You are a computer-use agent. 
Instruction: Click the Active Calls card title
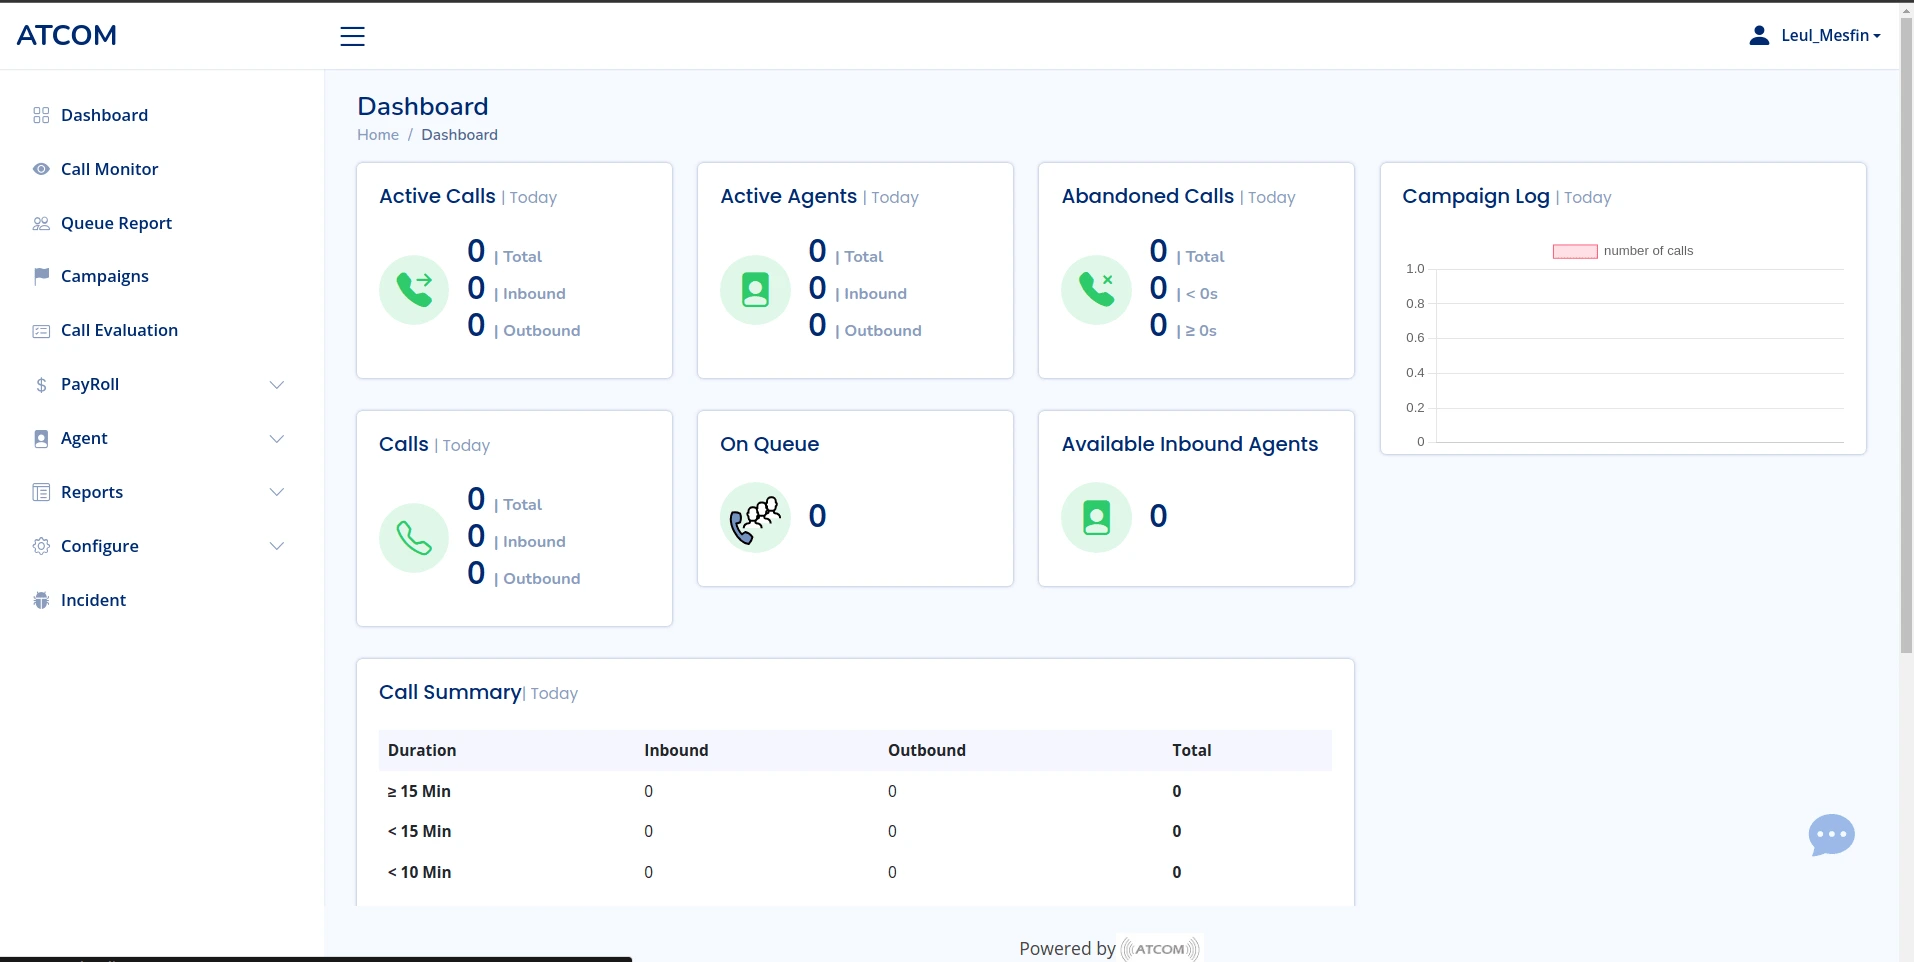(437, 196)
